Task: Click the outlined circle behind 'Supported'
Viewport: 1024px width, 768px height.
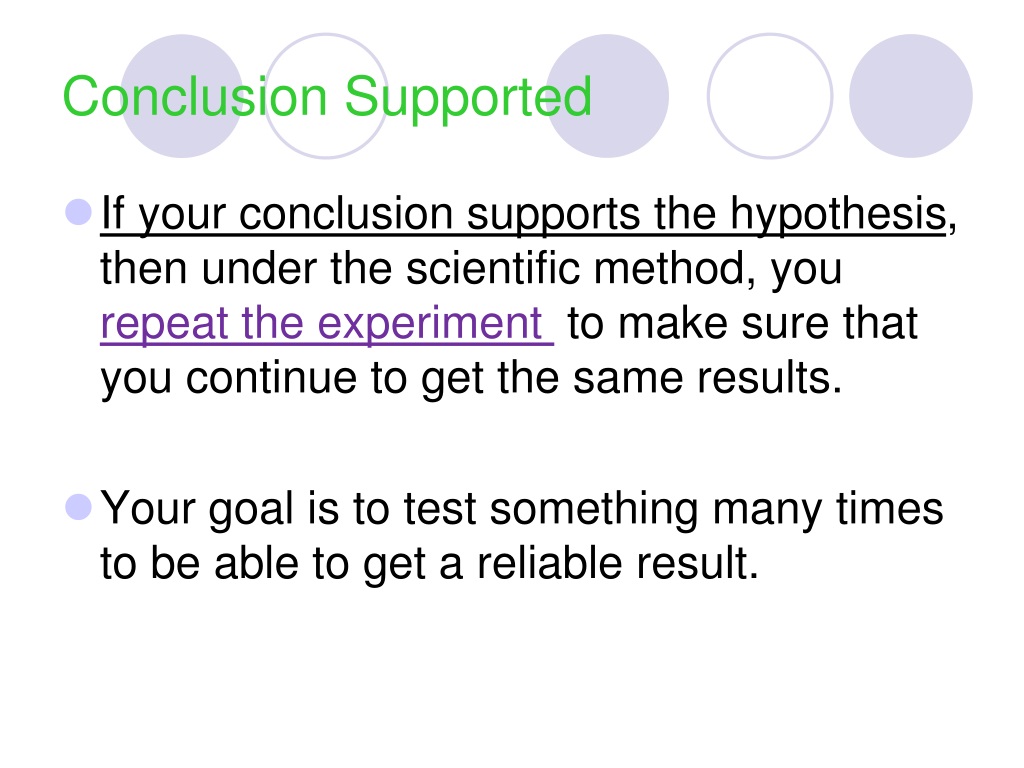Action: tap(326, 96)
